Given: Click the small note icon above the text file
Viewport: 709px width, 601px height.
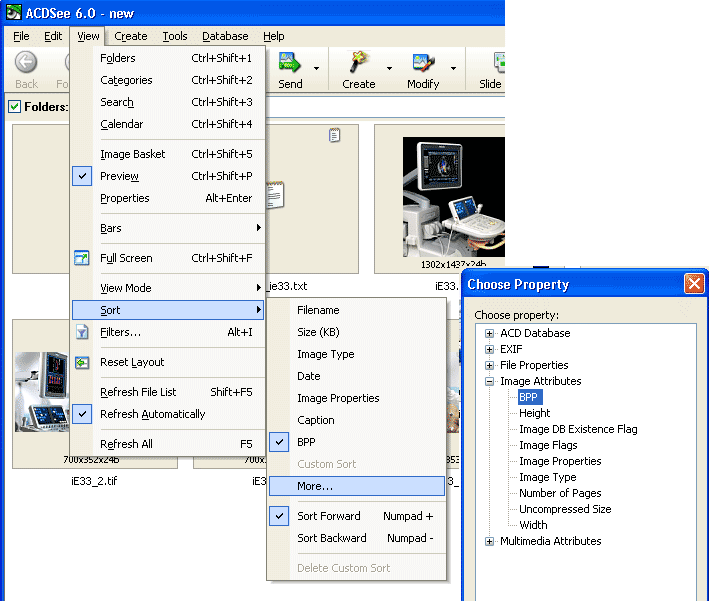Looking at the screenshot, I should coord(335,135).
